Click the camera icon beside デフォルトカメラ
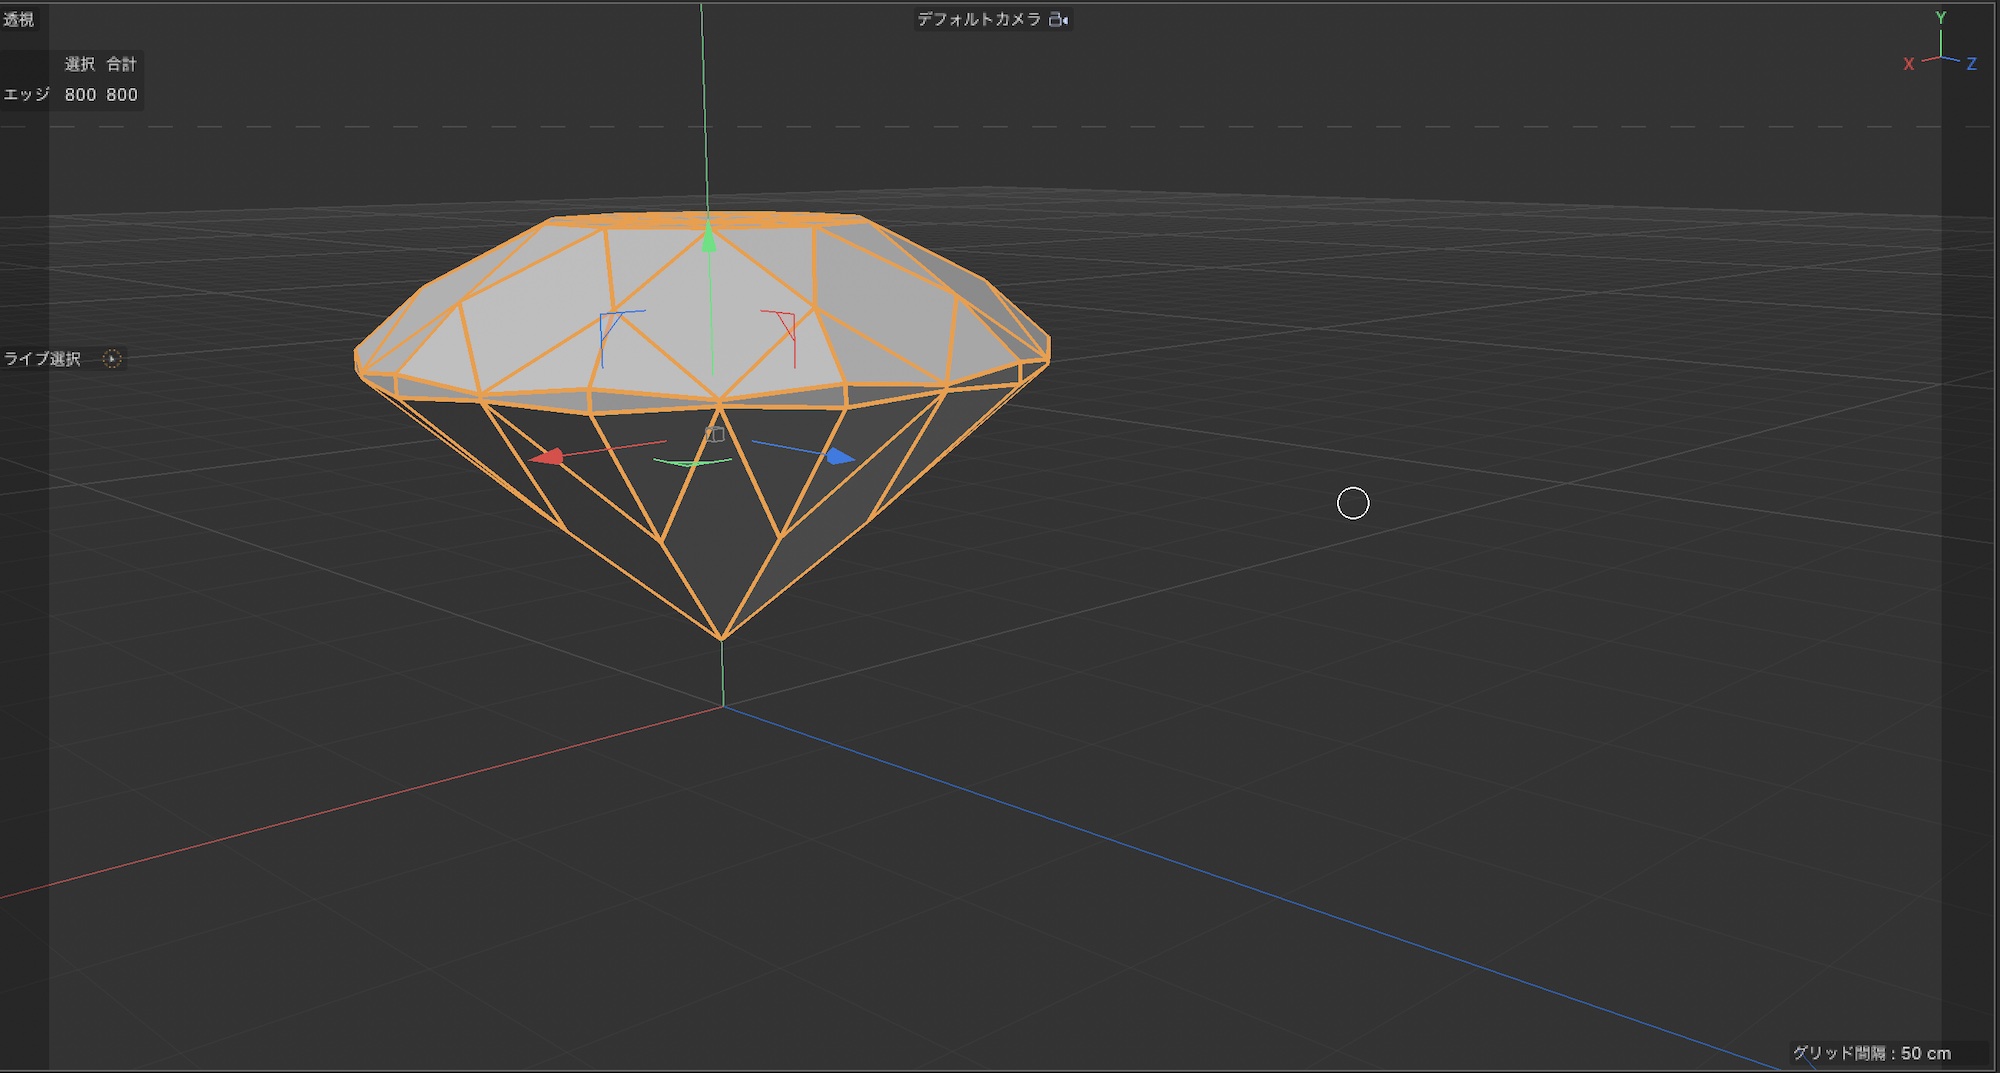 (x=1058, y=19)
